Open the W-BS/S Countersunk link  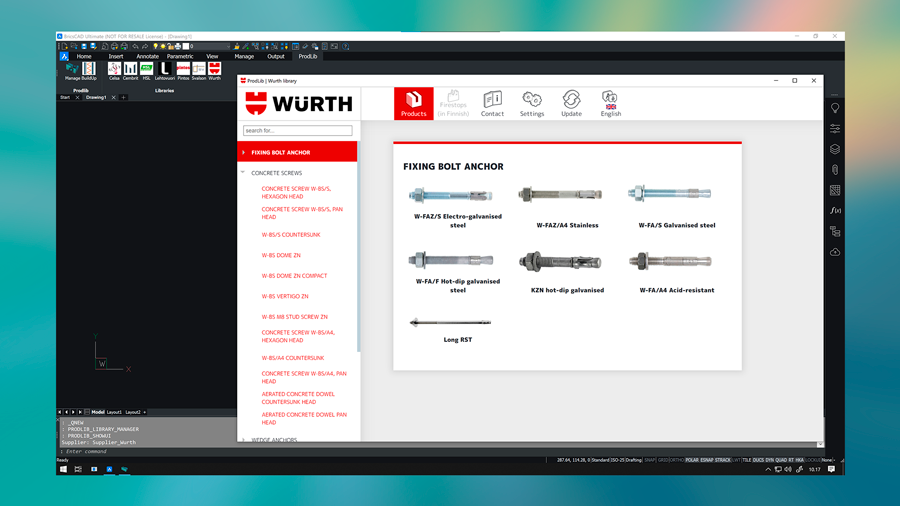tap(291, 235)
